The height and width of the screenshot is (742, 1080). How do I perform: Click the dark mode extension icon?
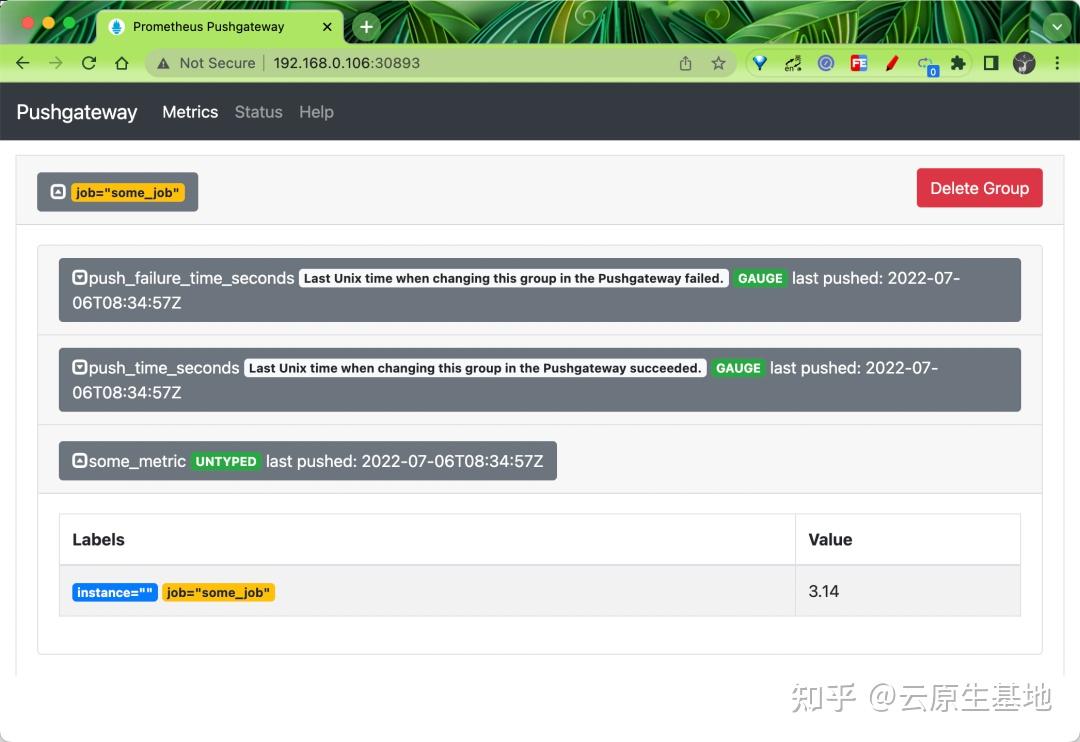[x=990, y=62]
